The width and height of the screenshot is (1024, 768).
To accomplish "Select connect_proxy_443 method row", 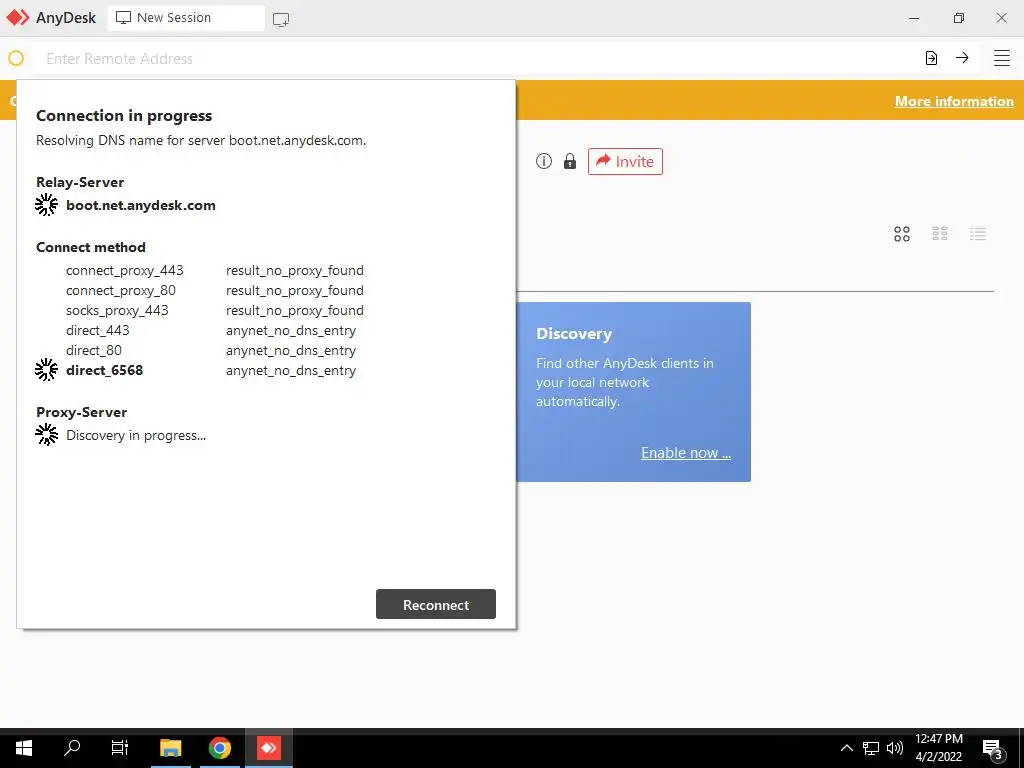I will 214,270.
